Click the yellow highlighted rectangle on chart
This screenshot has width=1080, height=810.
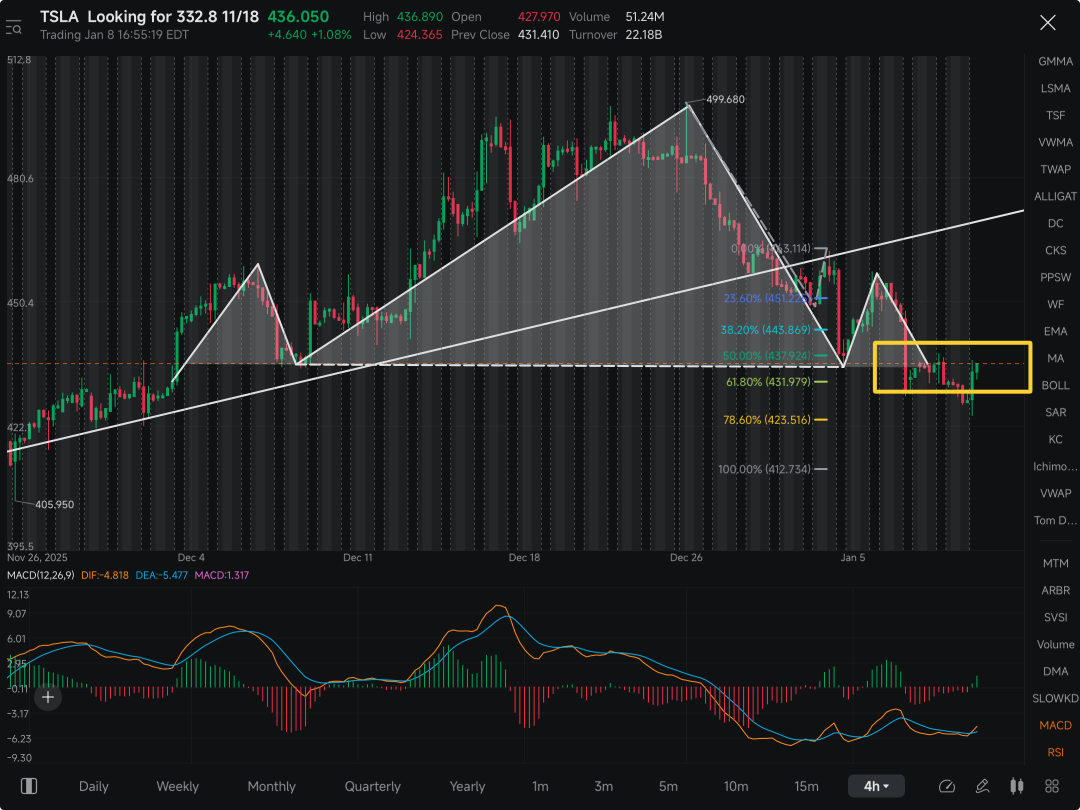(x=953, y=367)
